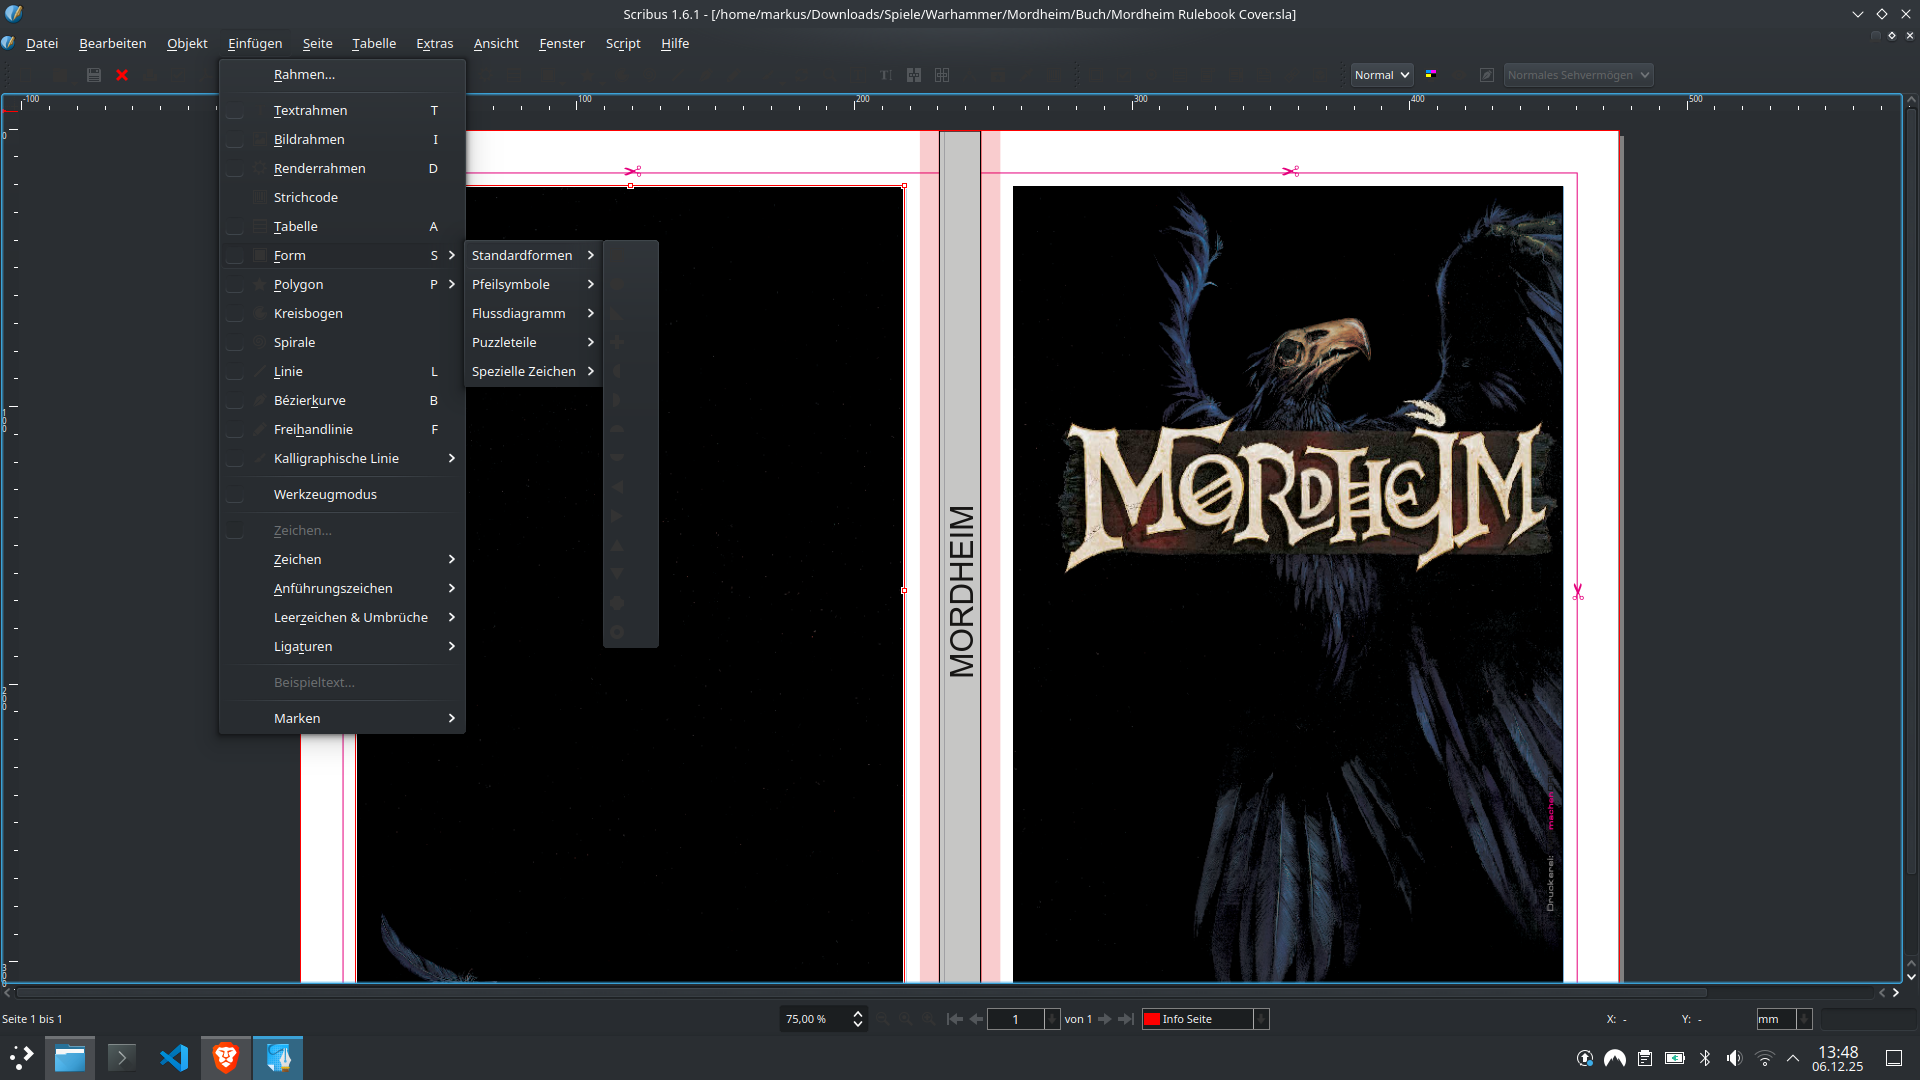The width and height of the screenshot is (1920, 1080).
Task: Toggle the Werkzeugmodus menu checkbox
Action: click(x=235, y=495)
